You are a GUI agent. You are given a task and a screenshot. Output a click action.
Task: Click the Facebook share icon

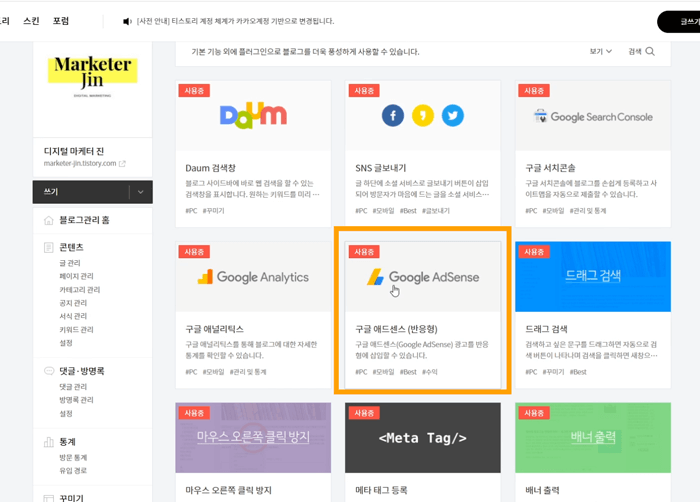pyautogui.click(x=393, y=116)
